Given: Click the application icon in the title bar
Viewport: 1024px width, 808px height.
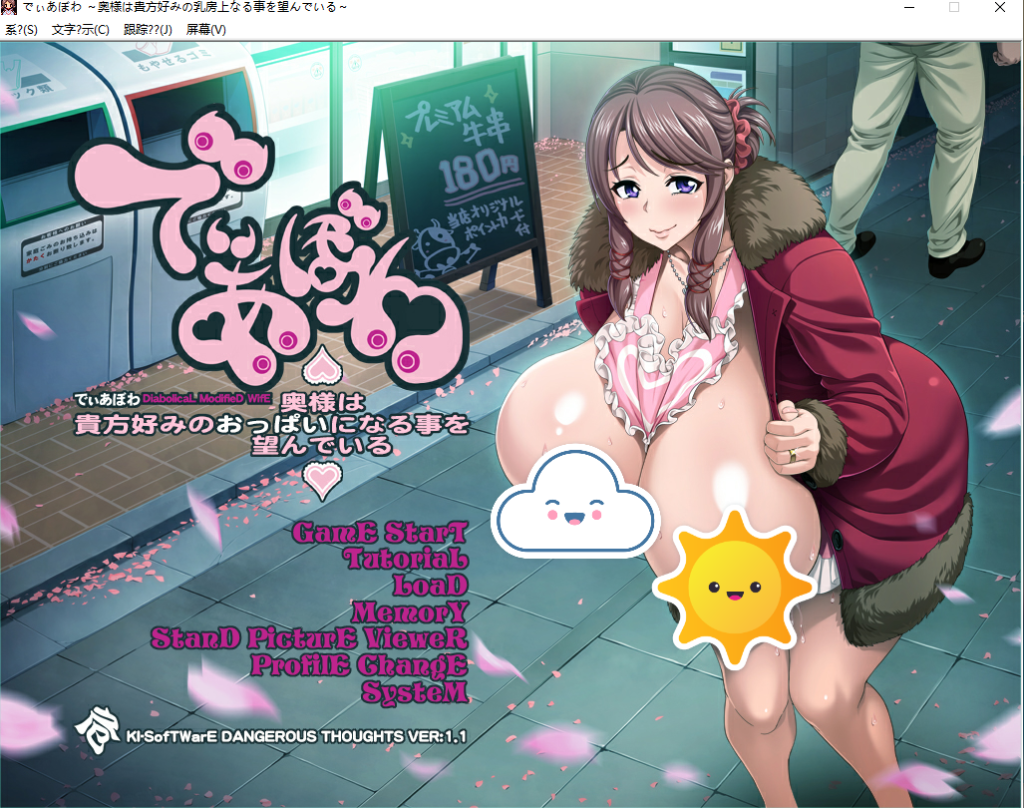Looking at the screenshot, I should (x=10, y=8).
